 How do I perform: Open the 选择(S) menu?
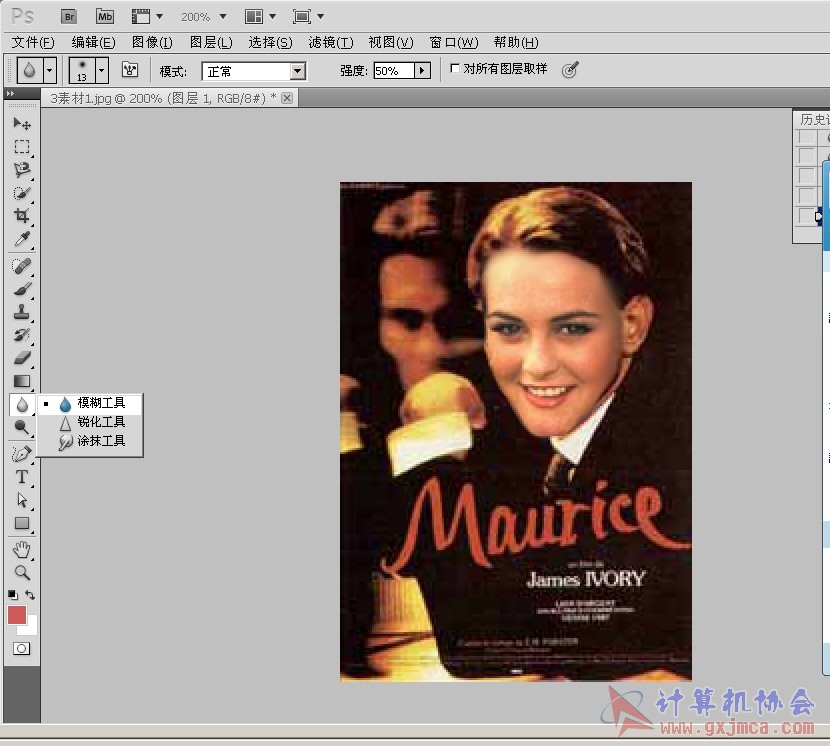click(270, 42)
